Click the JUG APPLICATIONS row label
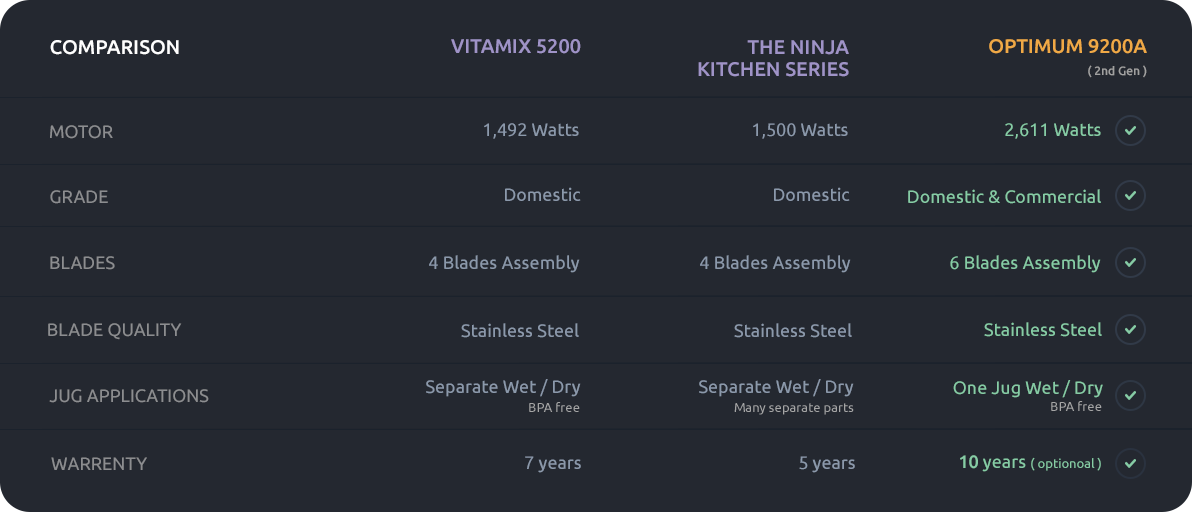 tap(129, 396)
